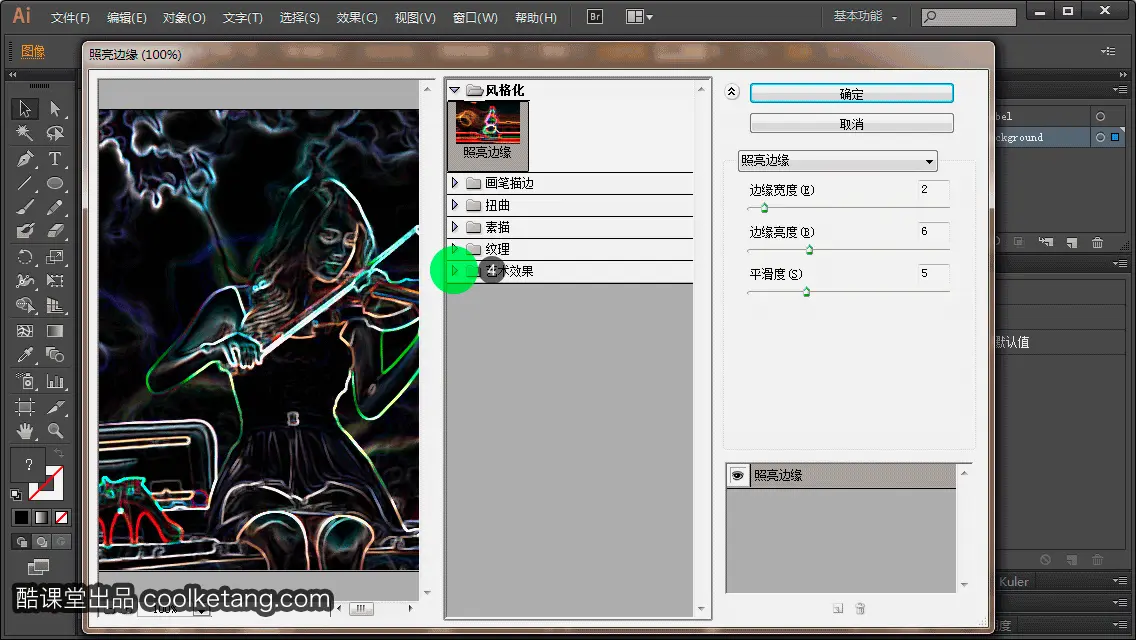1136x640 pixels.
Task: Expand the 素描 folder
Action: pos(455,227)
